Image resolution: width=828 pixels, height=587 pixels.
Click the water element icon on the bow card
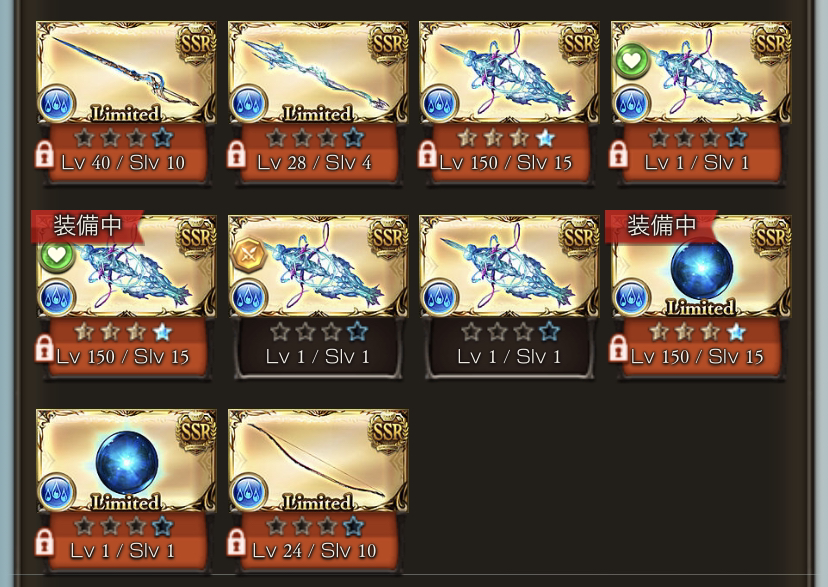coord(248,490)
